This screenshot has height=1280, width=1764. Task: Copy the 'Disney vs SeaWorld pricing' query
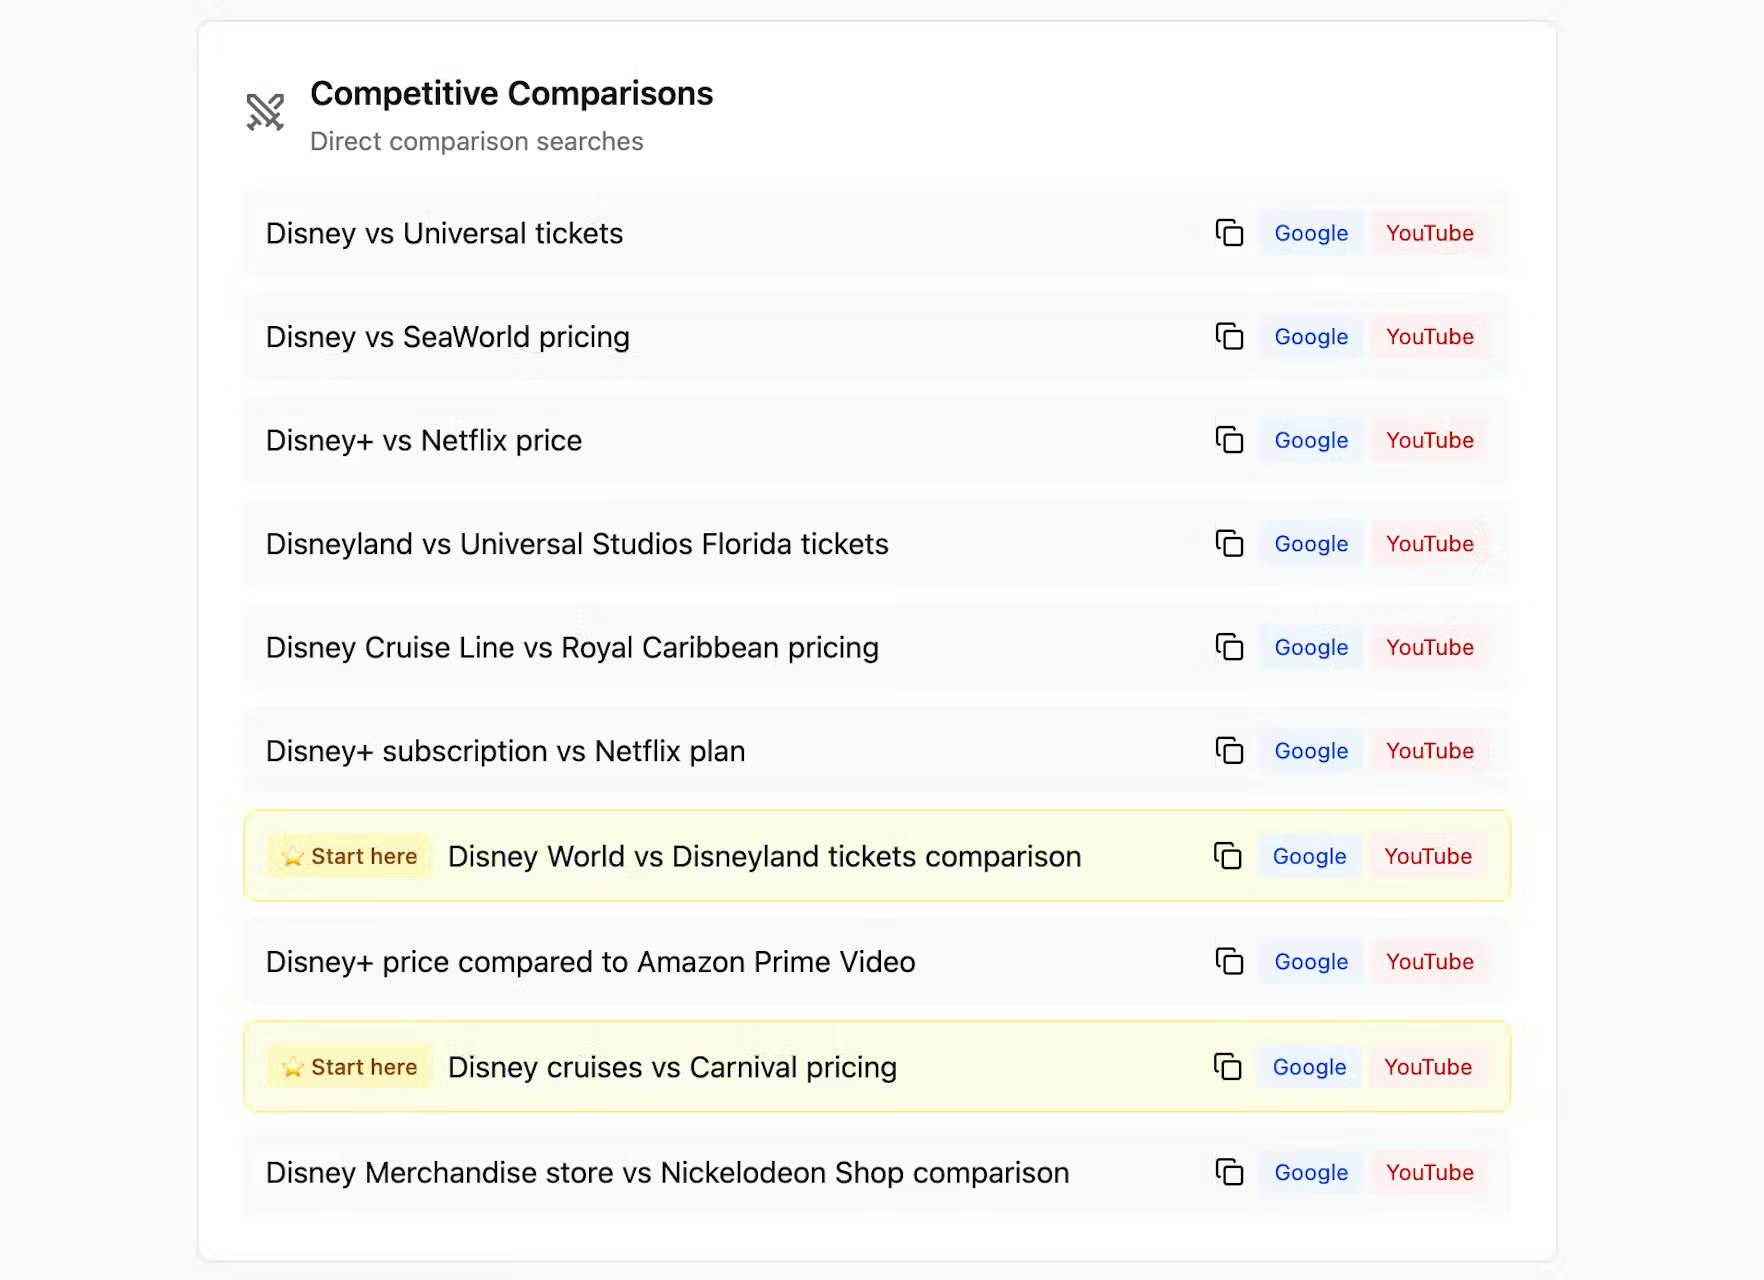coord(1229,337)
